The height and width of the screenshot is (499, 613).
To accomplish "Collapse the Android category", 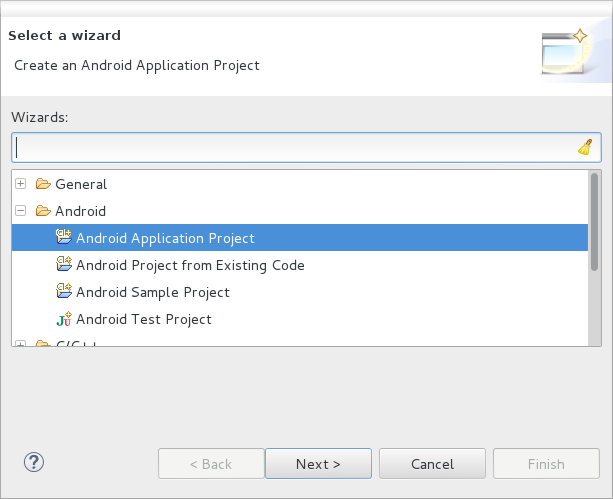I will (x=21, y=211).
